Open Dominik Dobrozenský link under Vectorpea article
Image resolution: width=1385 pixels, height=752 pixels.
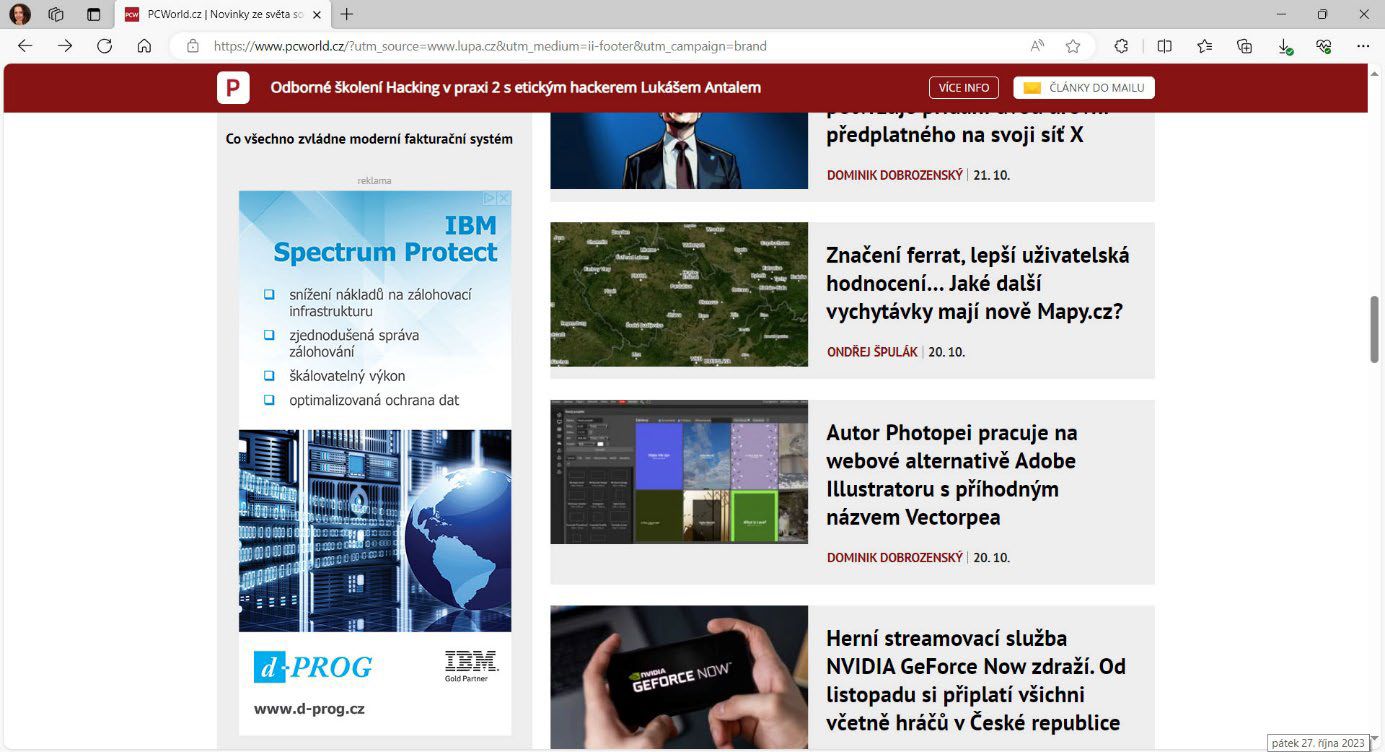tap(894, 557)
